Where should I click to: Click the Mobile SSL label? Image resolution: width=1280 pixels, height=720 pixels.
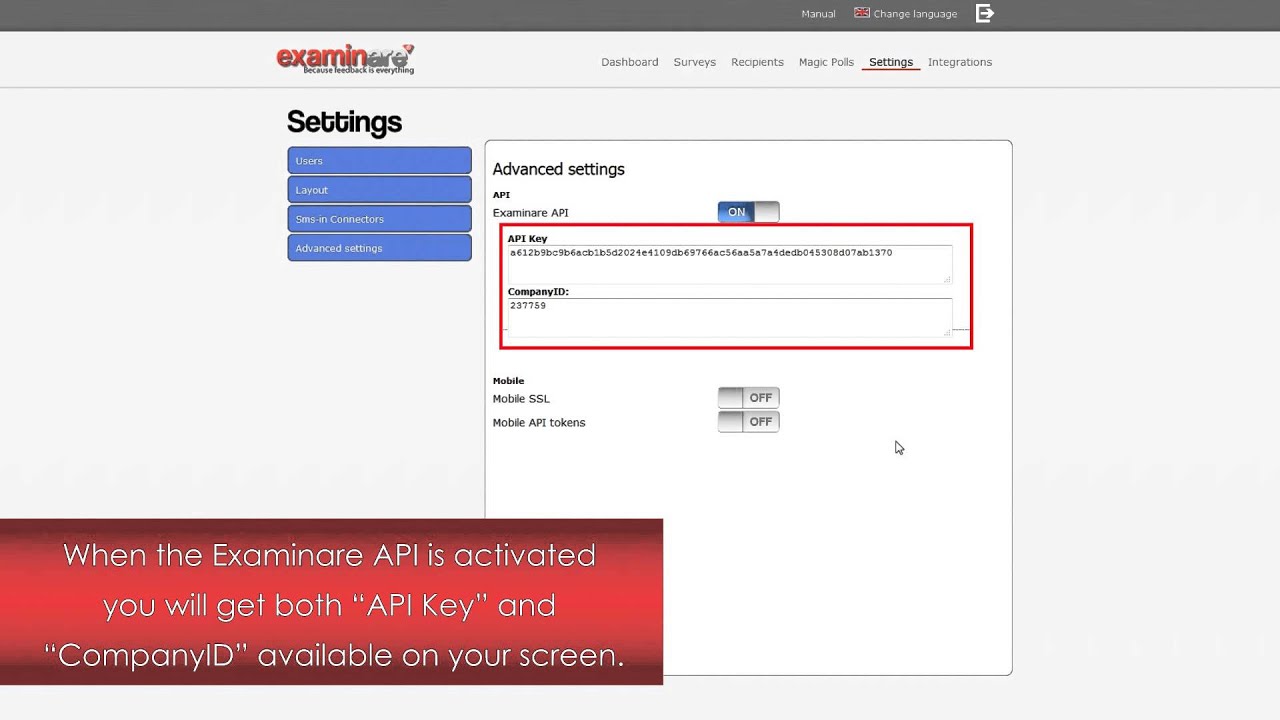click(x=521, y=399)
